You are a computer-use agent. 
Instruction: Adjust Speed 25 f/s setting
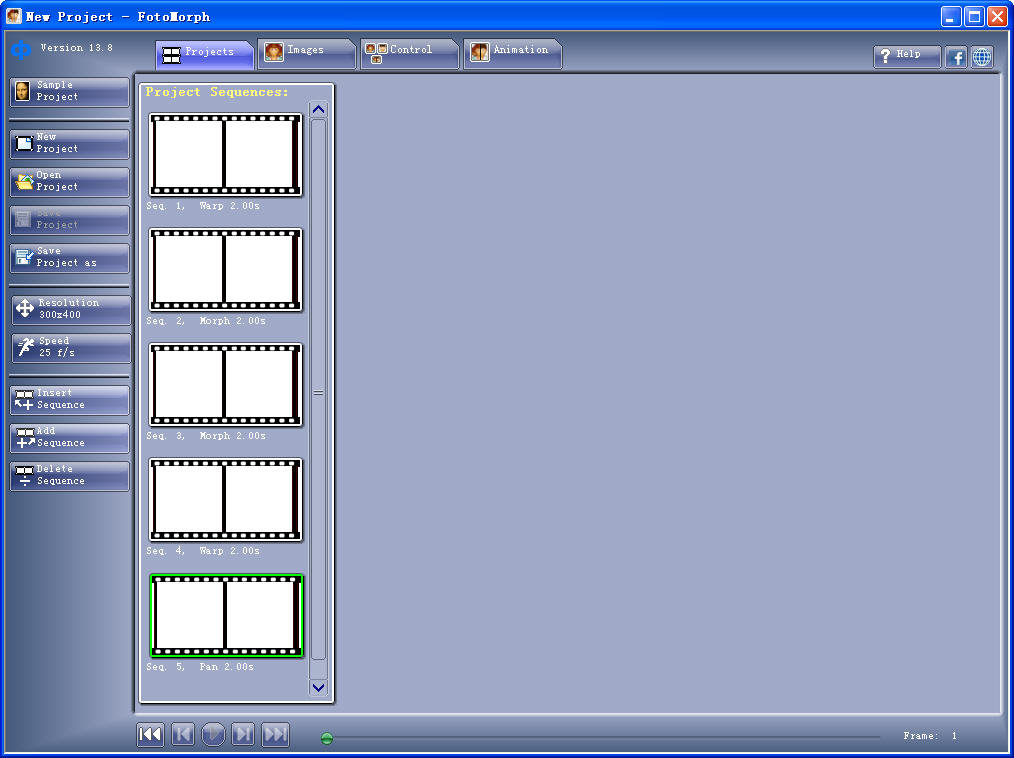[x=70, y=347]
